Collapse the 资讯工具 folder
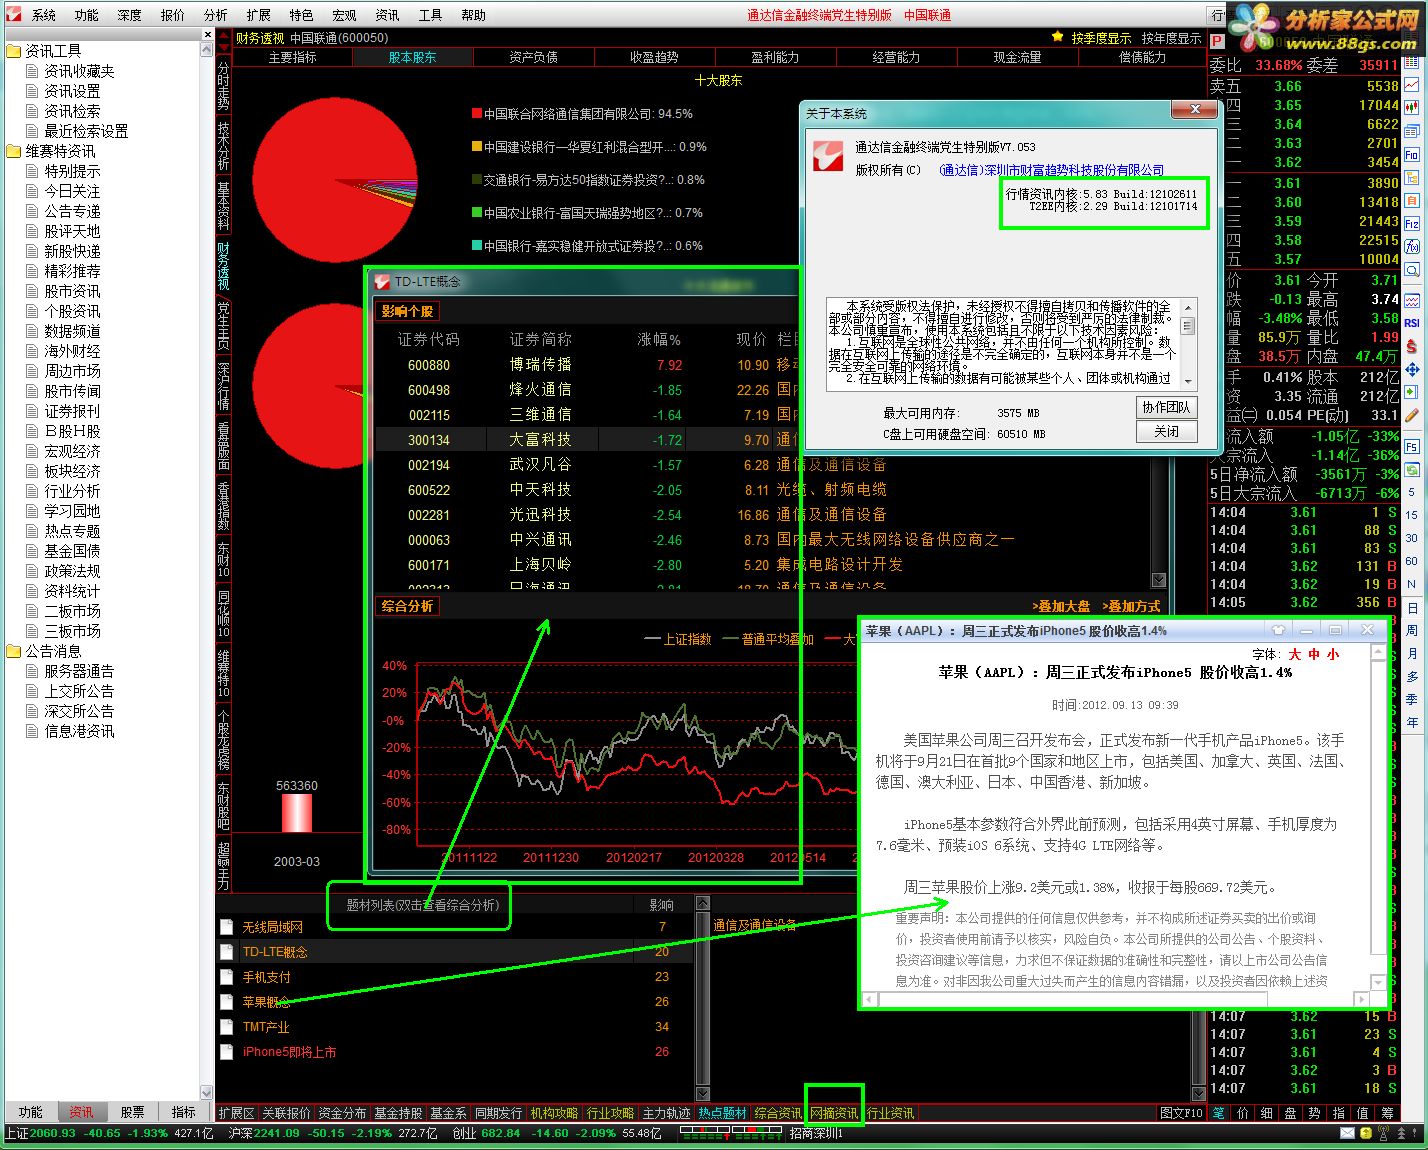Viewport: 1428px width, 1150px height. pos(14,51)
